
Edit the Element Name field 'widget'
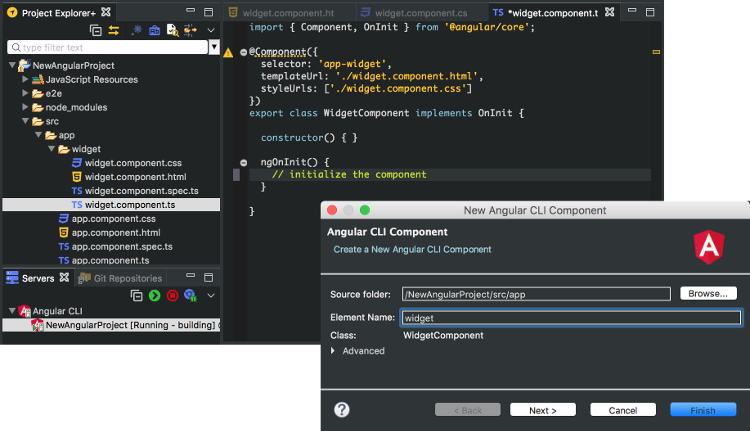[x=572, y=318]
